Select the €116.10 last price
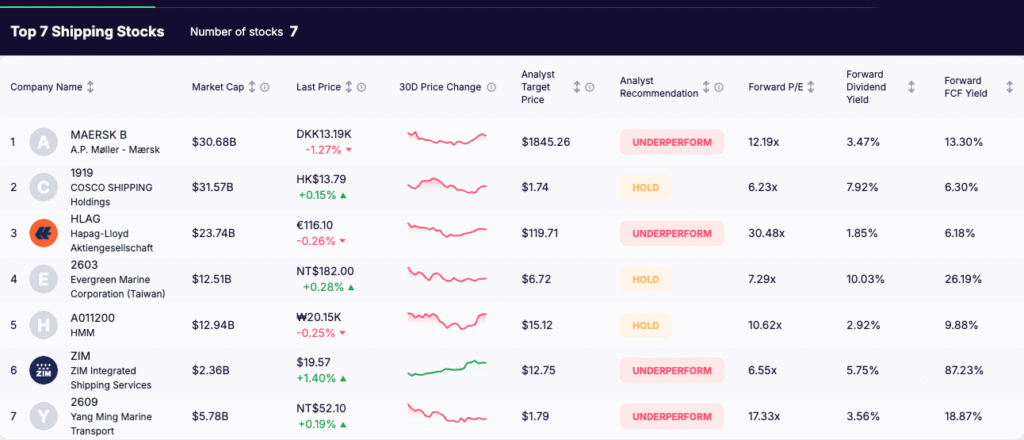The height and width of the screenshot is (440, 1024). [x=314, y=225]
